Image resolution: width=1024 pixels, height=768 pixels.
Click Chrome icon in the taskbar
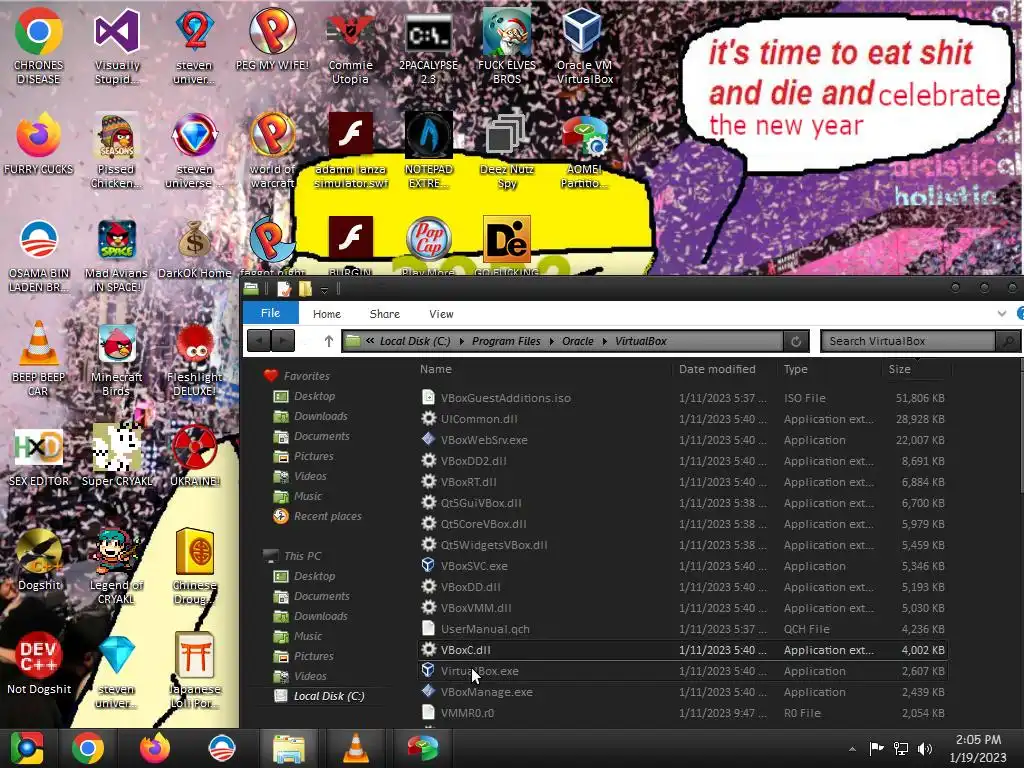click(88, 748)
